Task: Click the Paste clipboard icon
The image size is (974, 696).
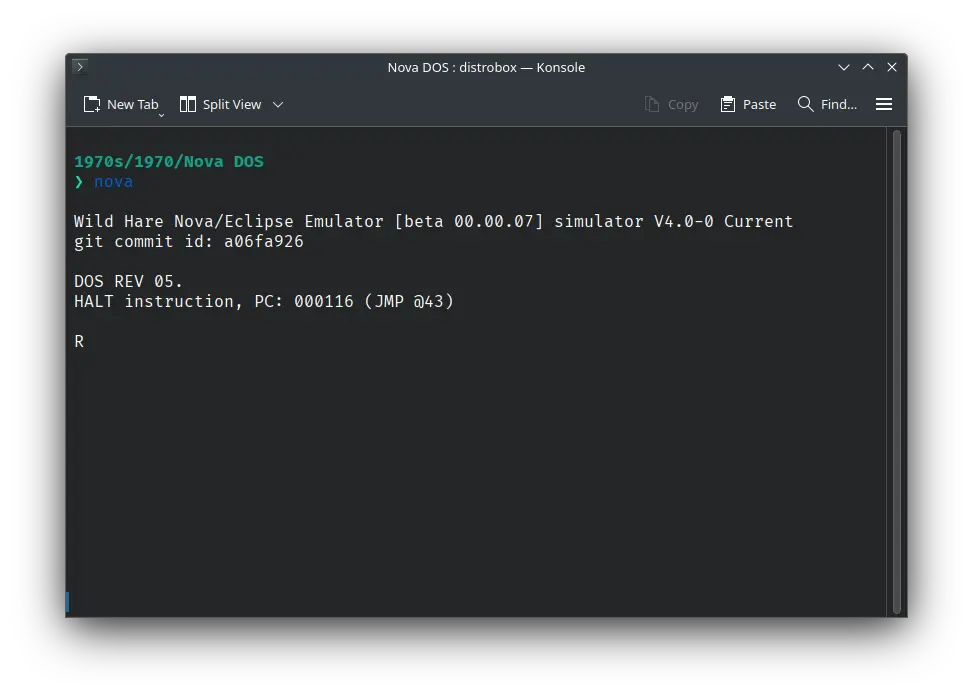Action: coord(728,104)
